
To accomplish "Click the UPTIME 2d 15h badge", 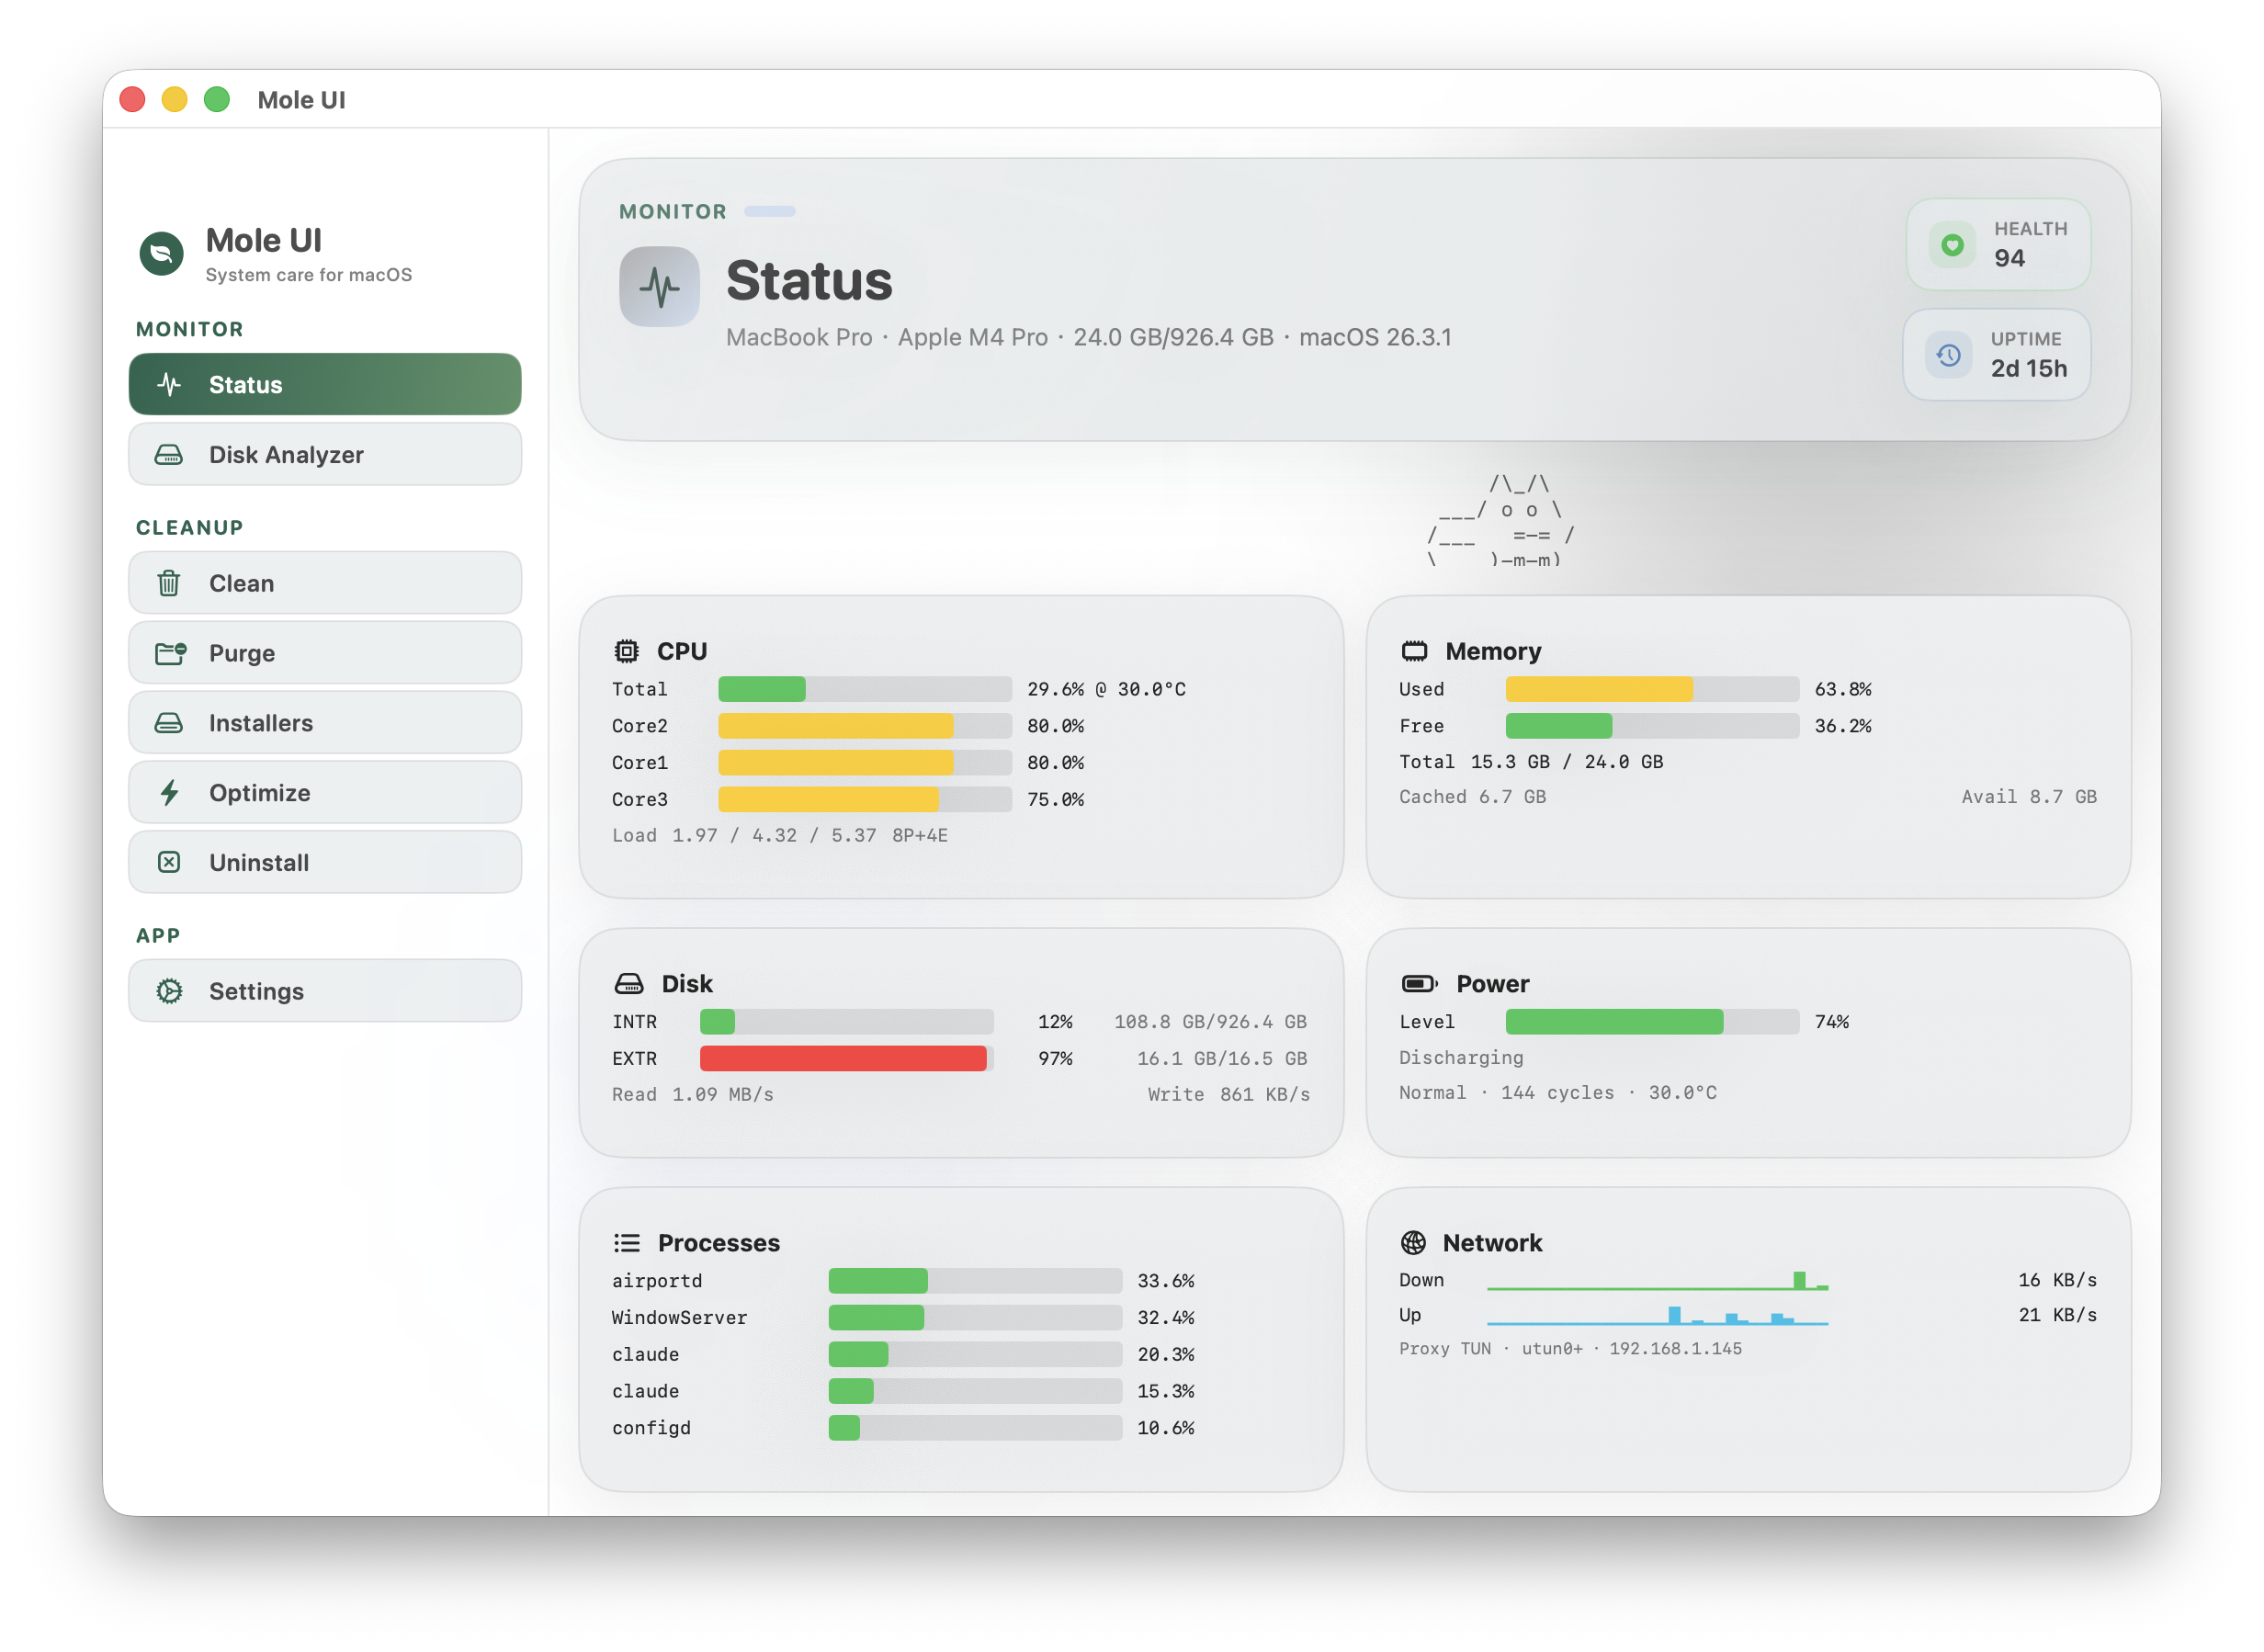I will click(x=1996, y=355).
